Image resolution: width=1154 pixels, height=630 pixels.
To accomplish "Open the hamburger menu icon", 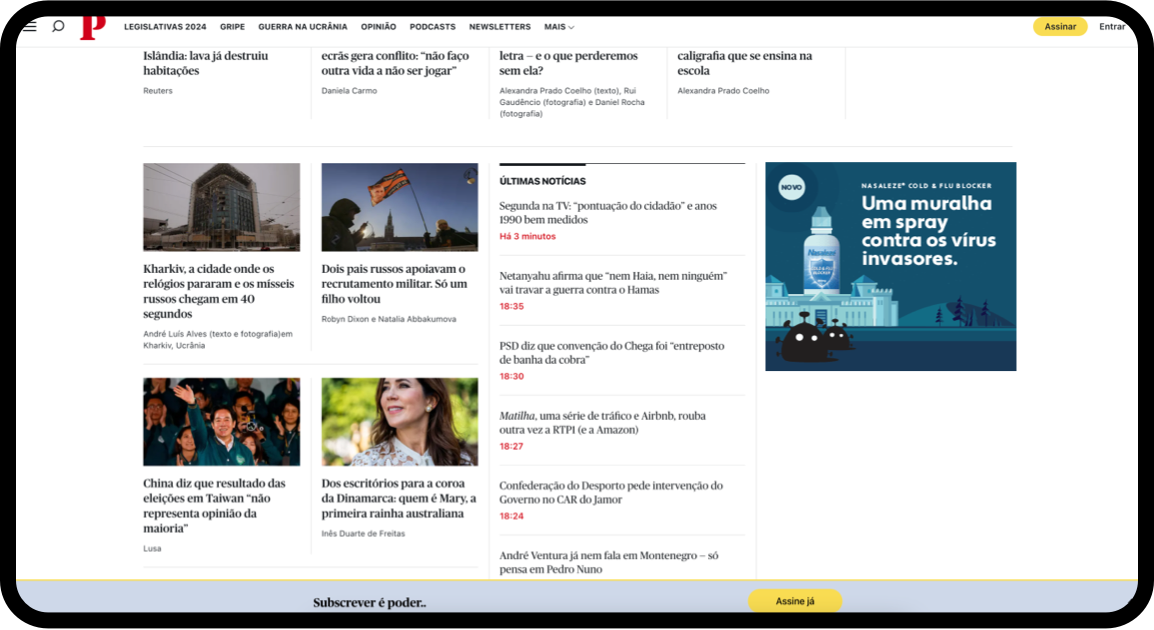I will (x=30, y=27).
